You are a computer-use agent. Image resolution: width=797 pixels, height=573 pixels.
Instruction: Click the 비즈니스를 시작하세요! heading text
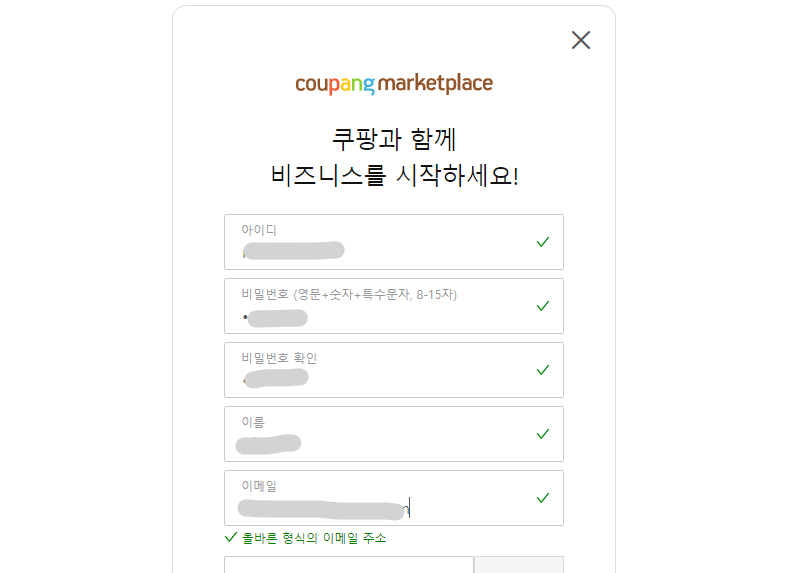[x=394, y=176]
